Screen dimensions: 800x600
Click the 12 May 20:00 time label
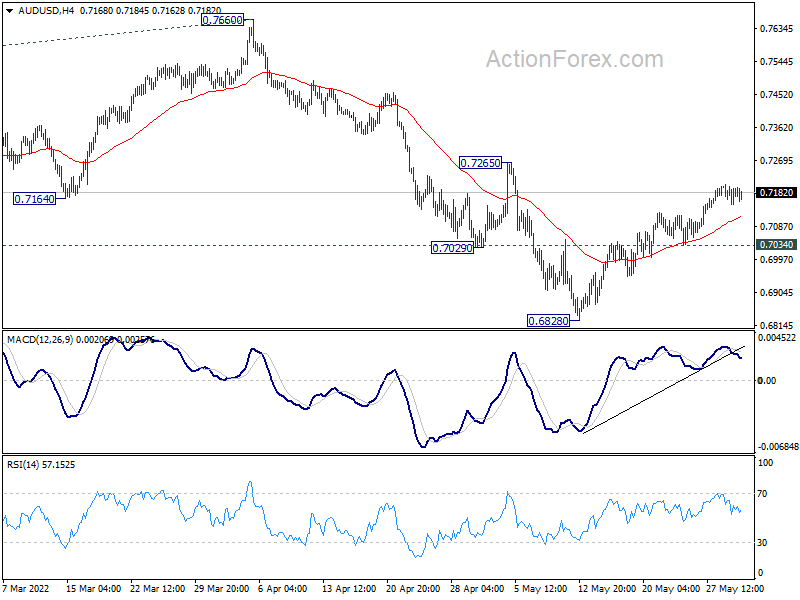(607, 589)
